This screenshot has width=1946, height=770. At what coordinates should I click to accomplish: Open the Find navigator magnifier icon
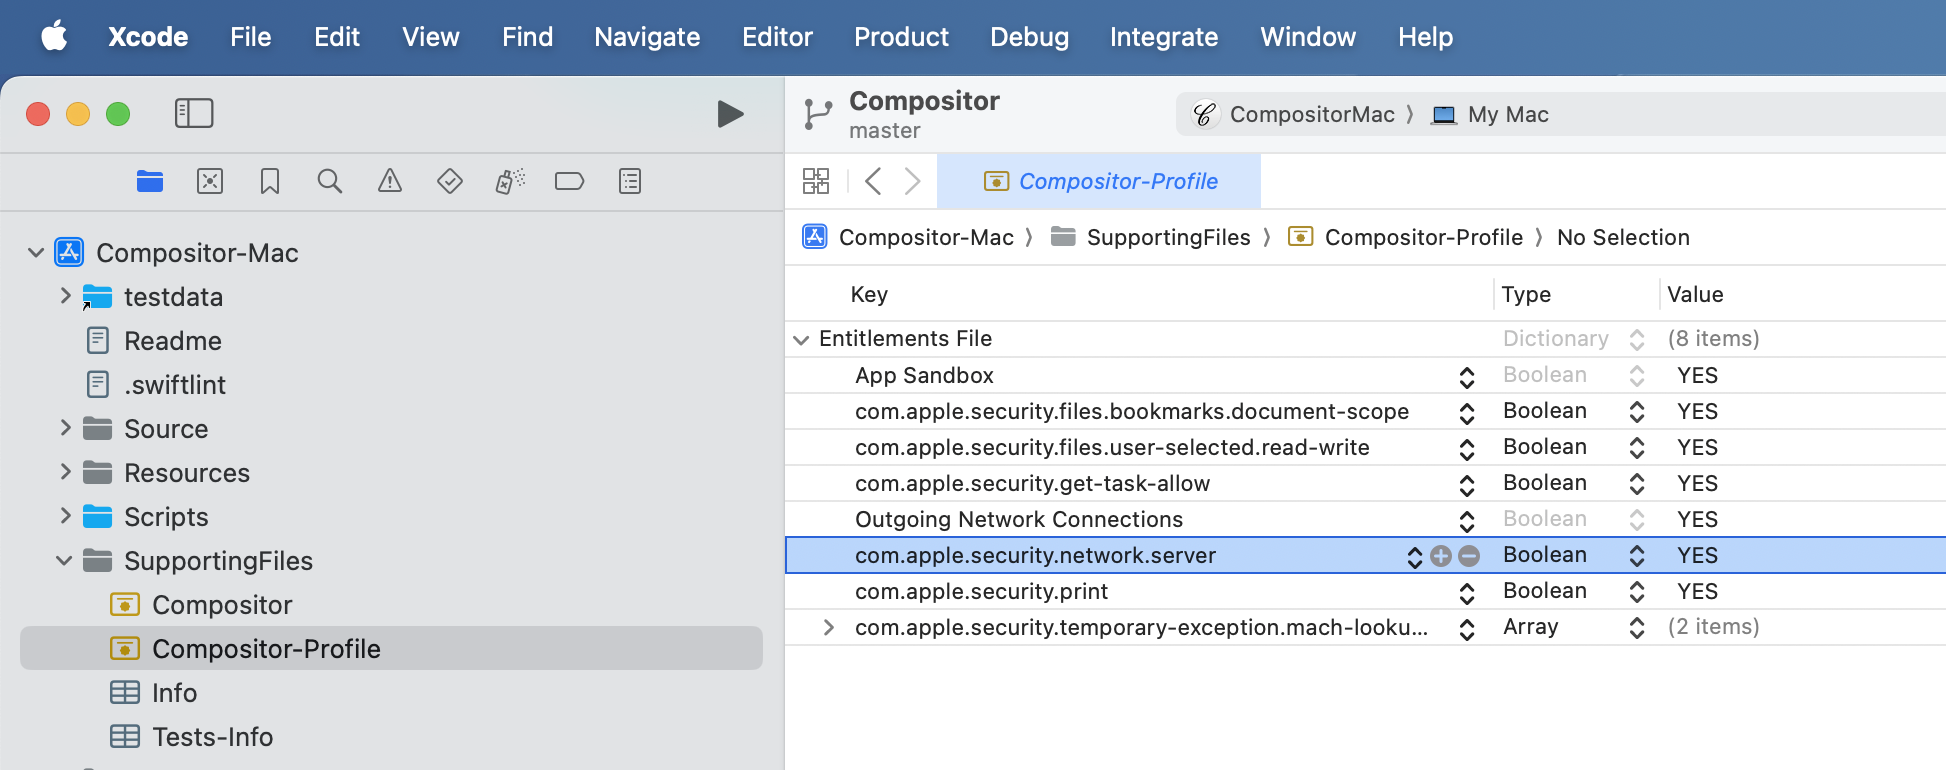pos(329,181)
